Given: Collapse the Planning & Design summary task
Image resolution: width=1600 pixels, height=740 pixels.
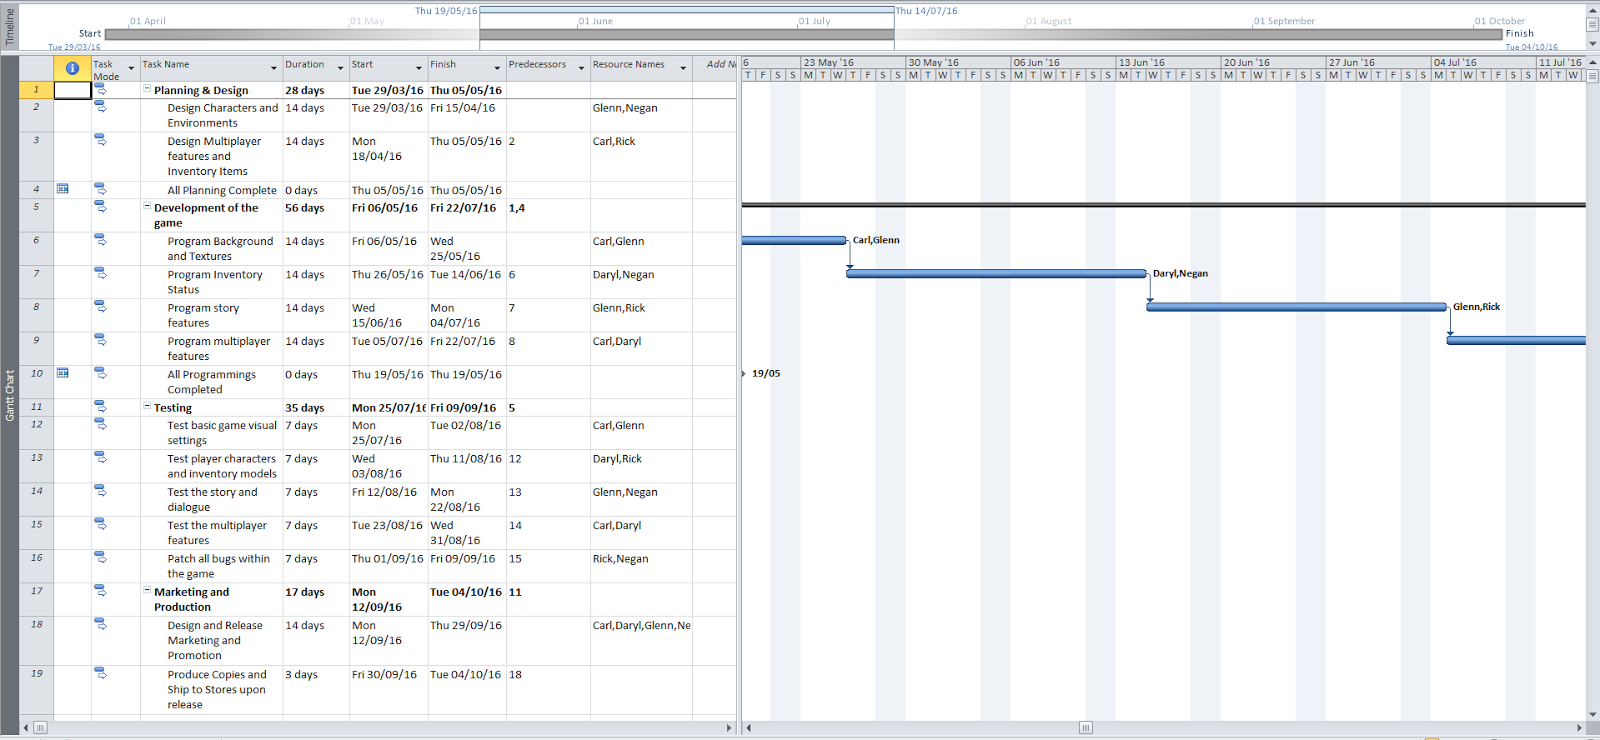Looking at the screenshot, I should coord(147,89).
